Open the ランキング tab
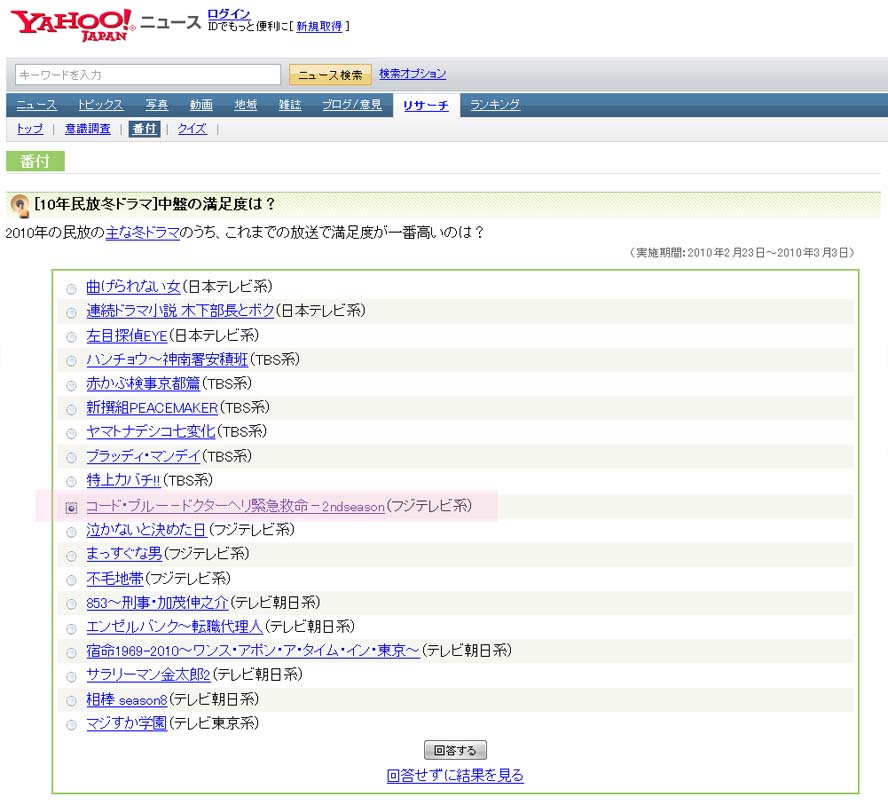This screenshot has width=888, height=805. (495, 105)
